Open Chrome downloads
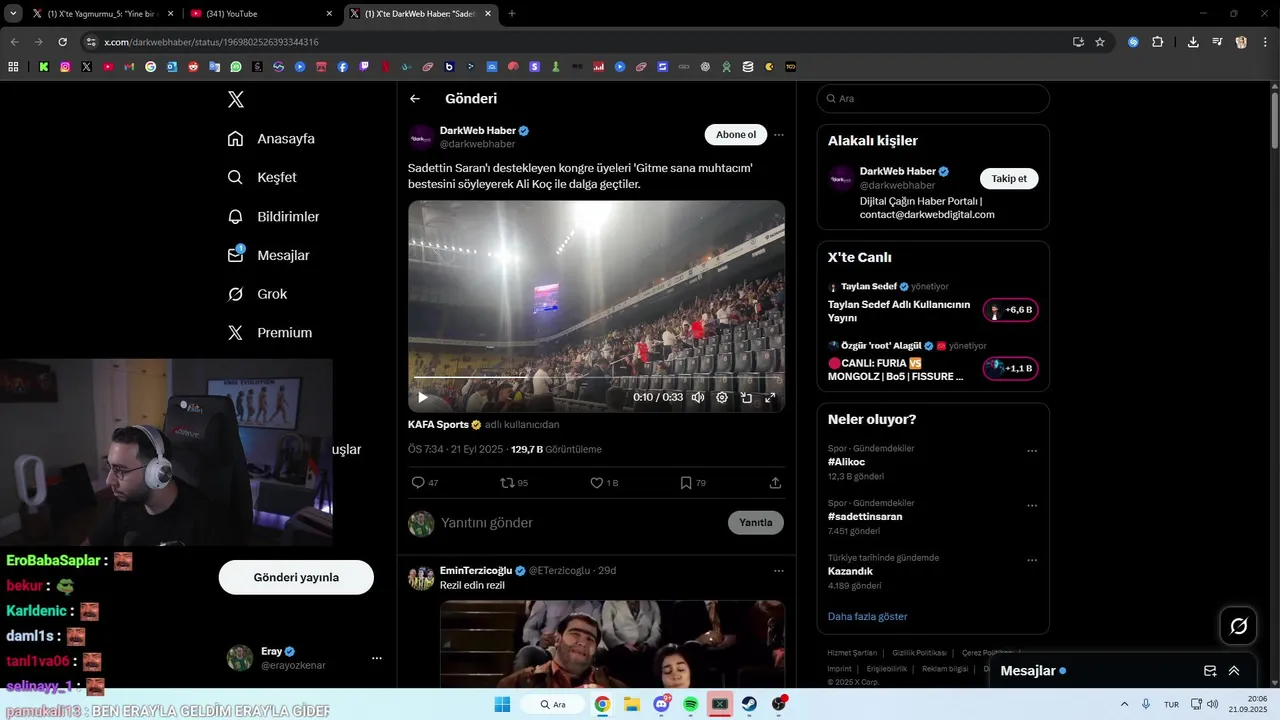The width and height of the screenshot is (1280, 720). click(x=1193, y=42)
